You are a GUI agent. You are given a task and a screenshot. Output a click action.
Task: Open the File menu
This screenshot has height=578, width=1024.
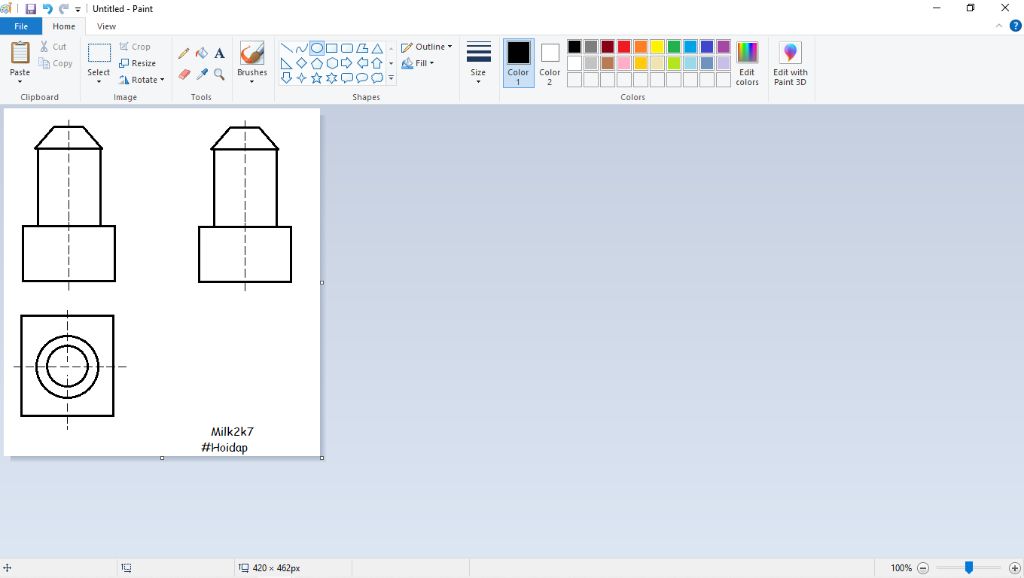(21, 26)
